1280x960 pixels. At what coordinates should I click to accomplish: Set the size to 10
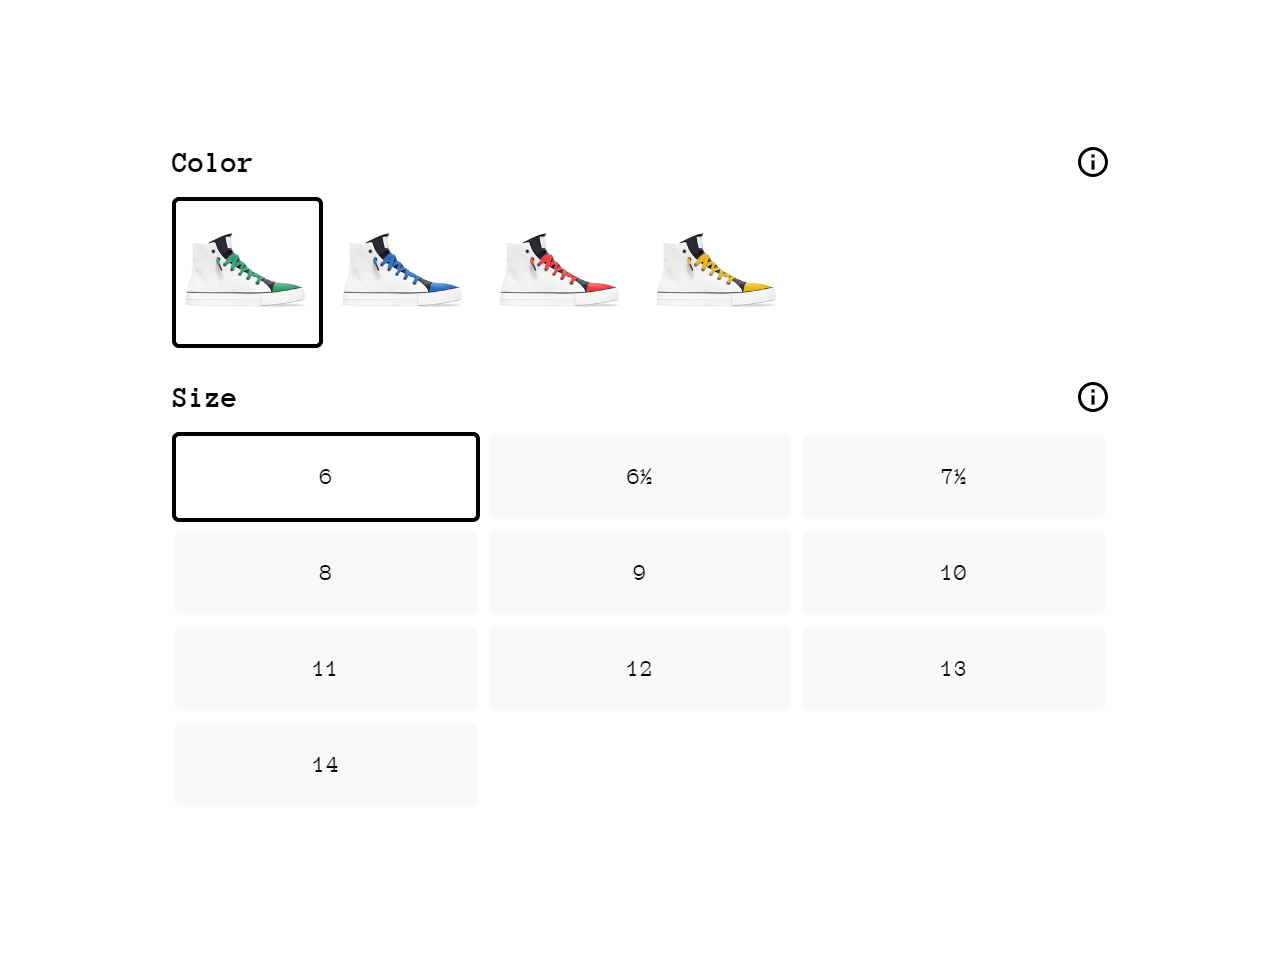click(954, 573)
